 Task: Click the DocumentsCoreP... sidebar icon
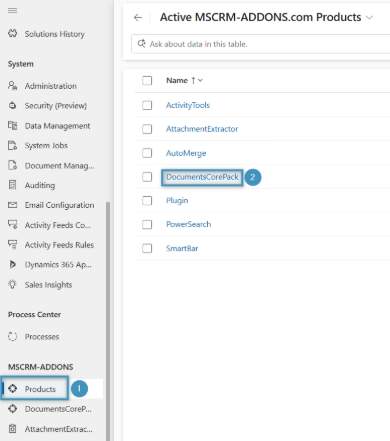point(13,408)
